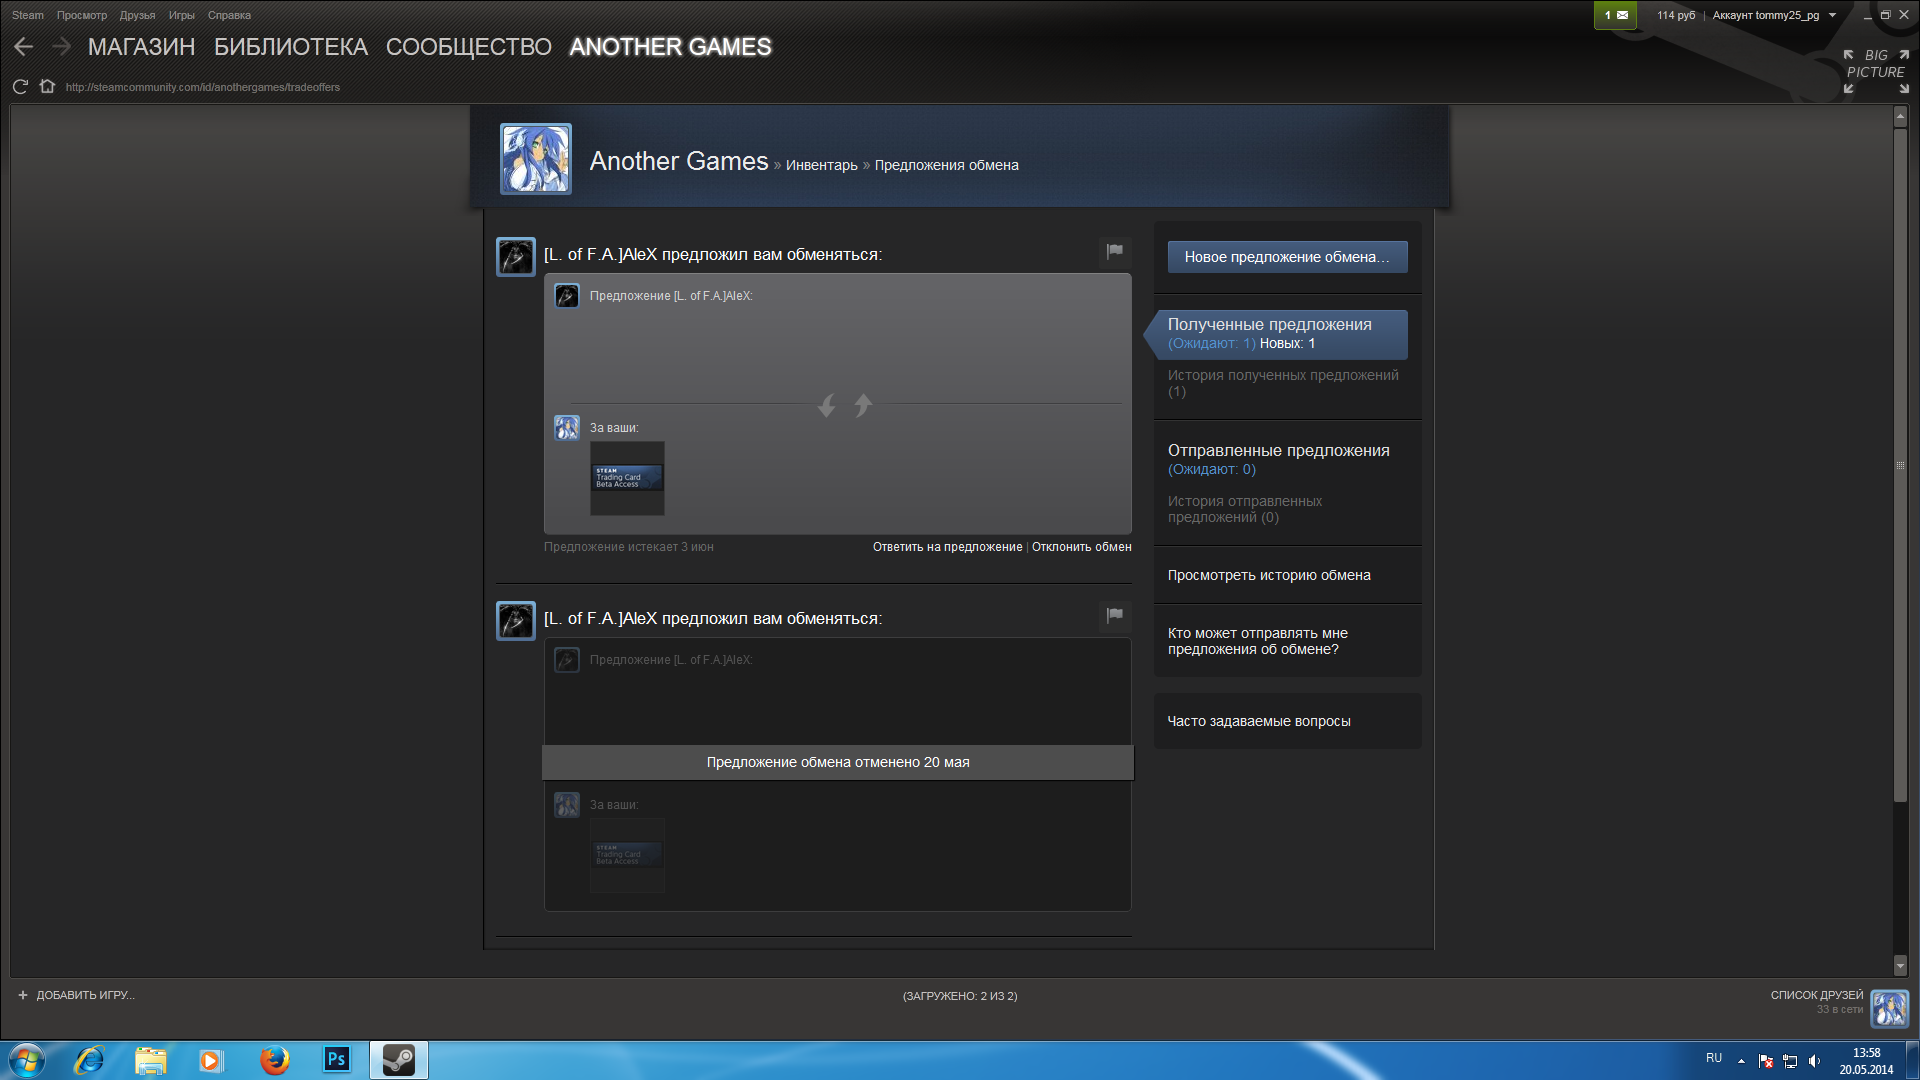Viewport: 1920px width, 1080px height.
Task: Click the add game plus icon
Action: pos(23,995)
